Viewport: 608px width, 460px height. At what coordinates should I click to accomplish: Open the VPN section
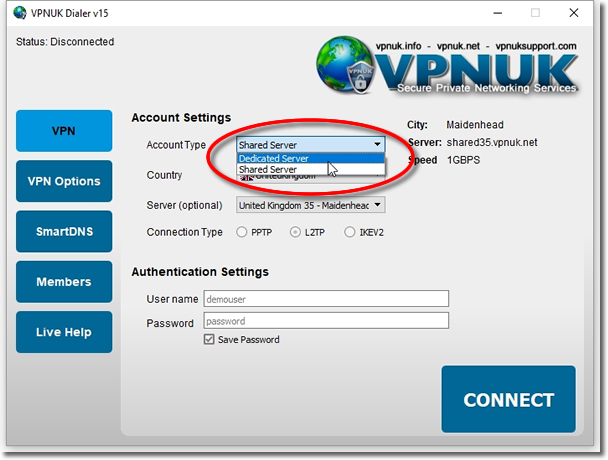[64, 131]
